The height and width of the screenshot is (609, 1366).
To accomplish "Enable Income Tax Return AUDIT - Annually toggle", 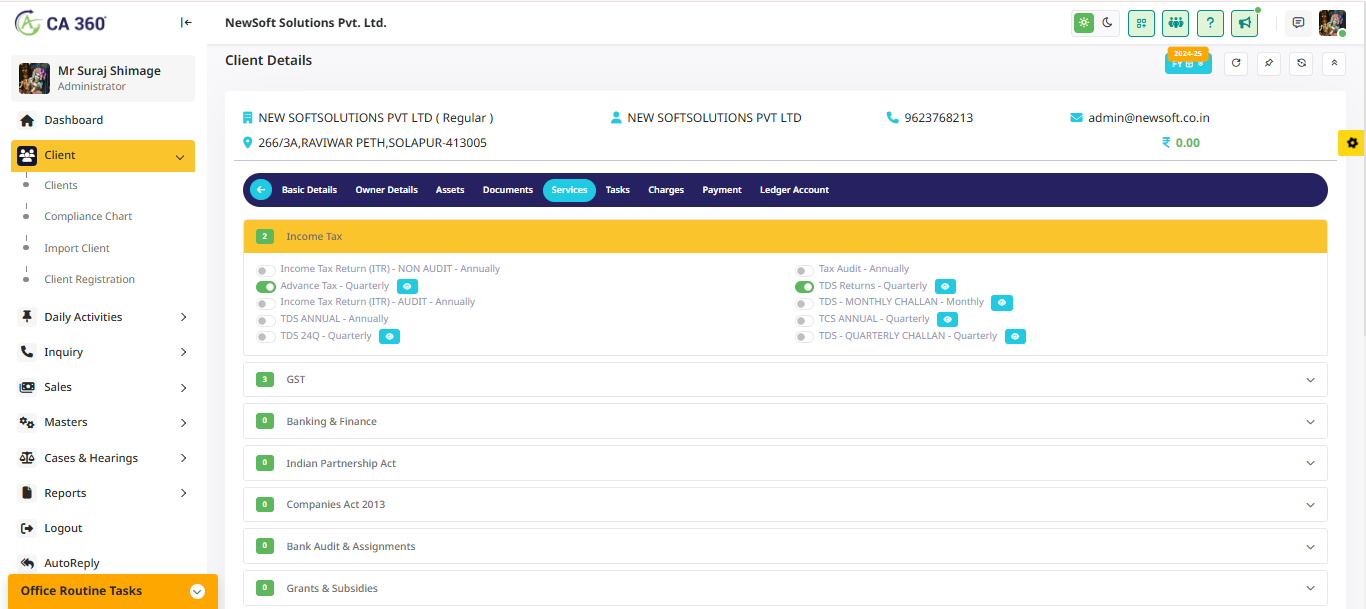I will 265,303.
